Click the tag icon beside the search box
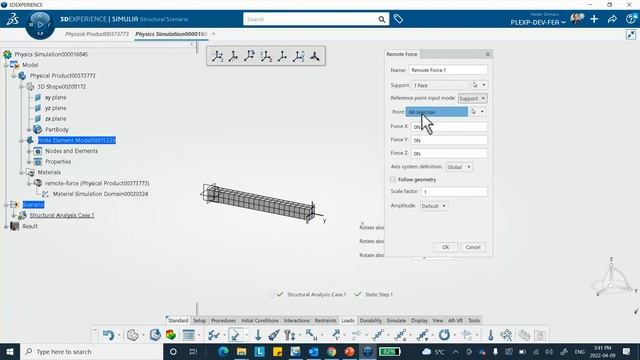The width and height of the screenshot is (640, 360). pos(398,19)
